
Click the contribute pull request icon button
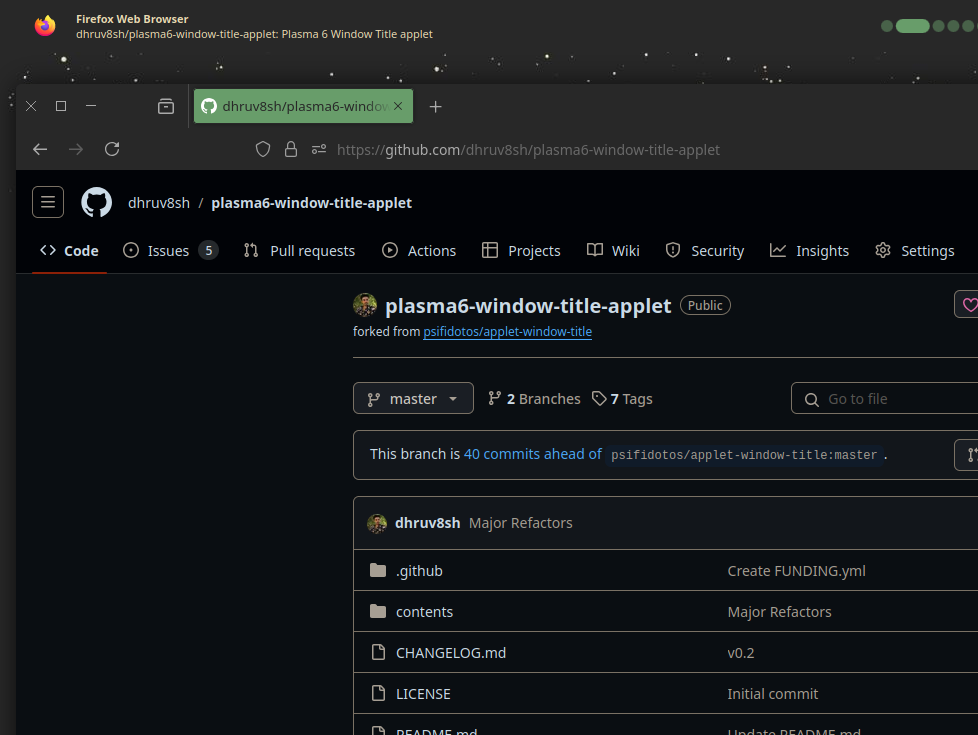969,454
